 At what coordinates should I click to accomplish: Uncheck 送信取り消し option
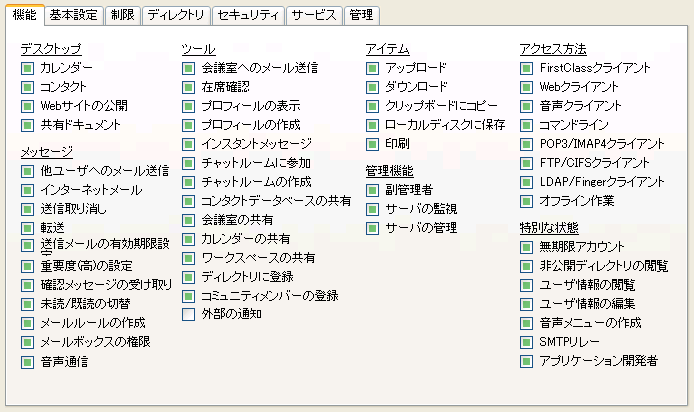pos(27,209)
